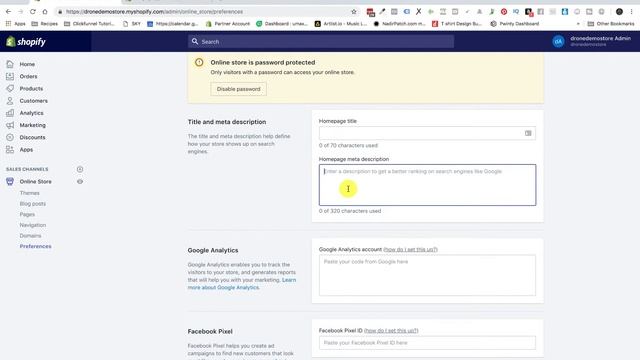640x360 pixels.
Task: Open the Customers section
Action: tap(33, 101)
